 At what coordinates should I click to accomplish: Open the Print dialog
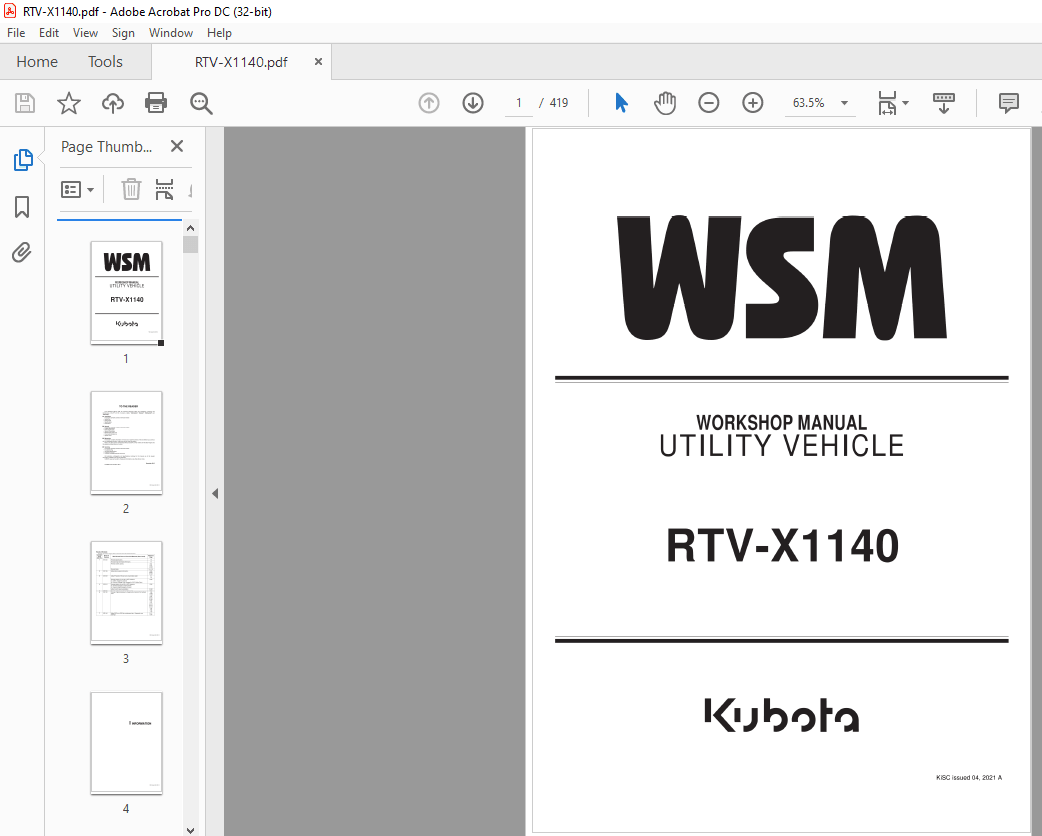pos(156,103)
